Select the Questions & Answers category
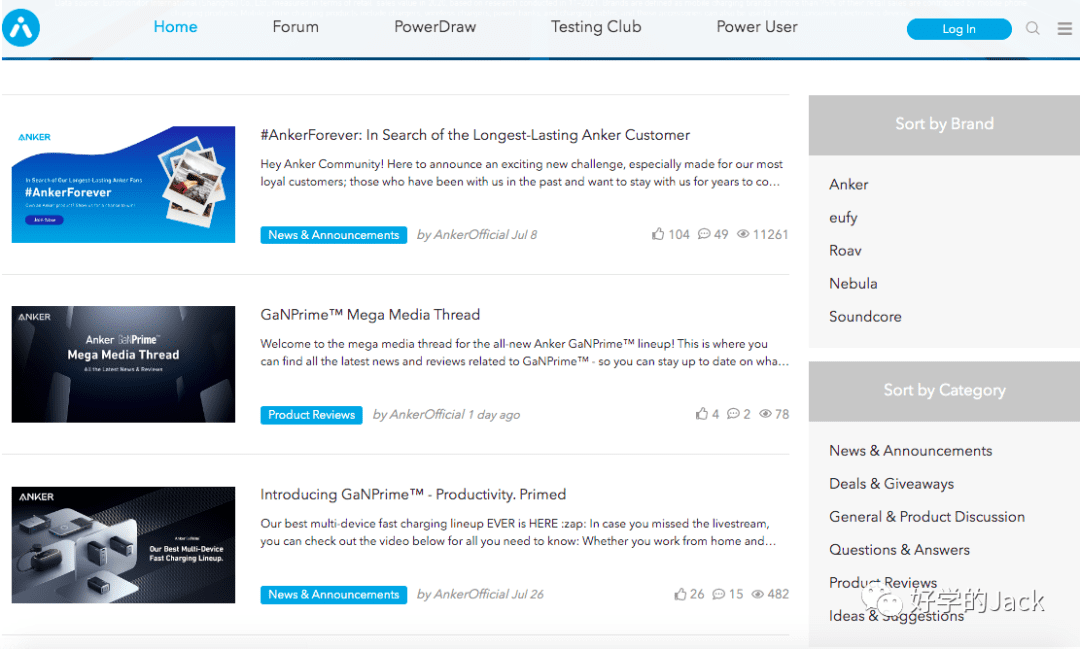This screenshot has height=649, width=1080. coord(900,550)
